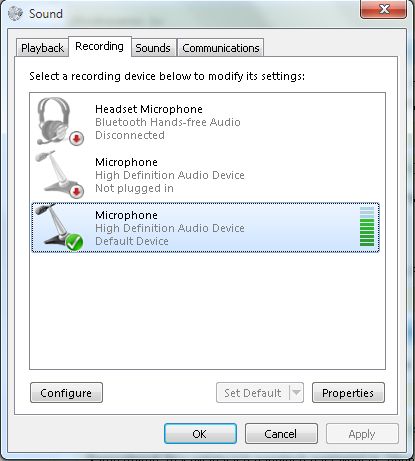Open microphone Properties

pyautogui.click(x=348, y=393)
